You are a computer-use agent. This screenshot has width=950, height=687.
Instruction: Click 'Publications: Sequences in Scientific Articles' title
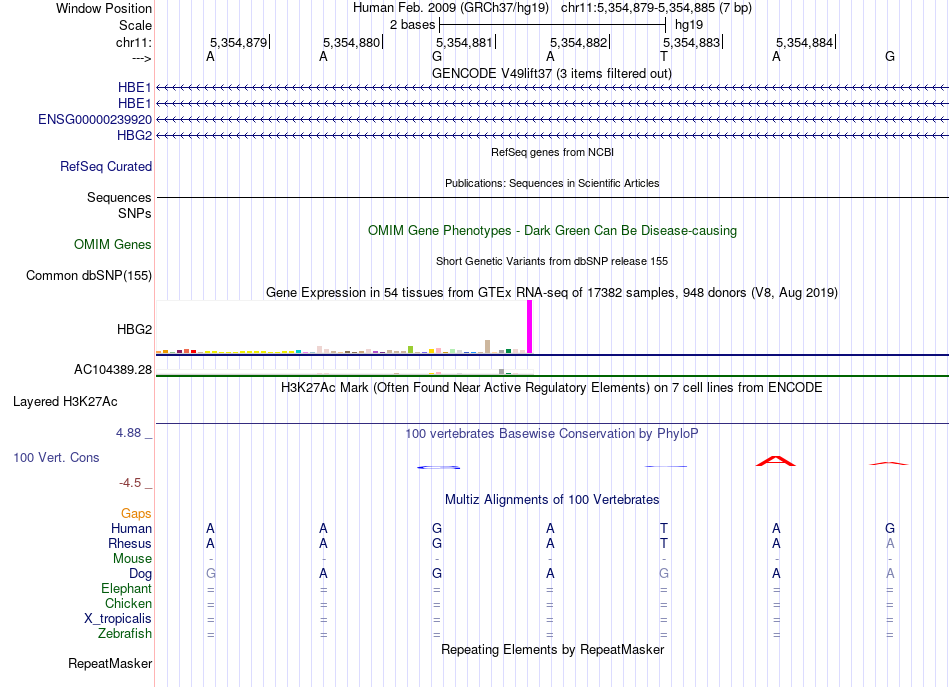pyautogui.click(x=552, y=183)
